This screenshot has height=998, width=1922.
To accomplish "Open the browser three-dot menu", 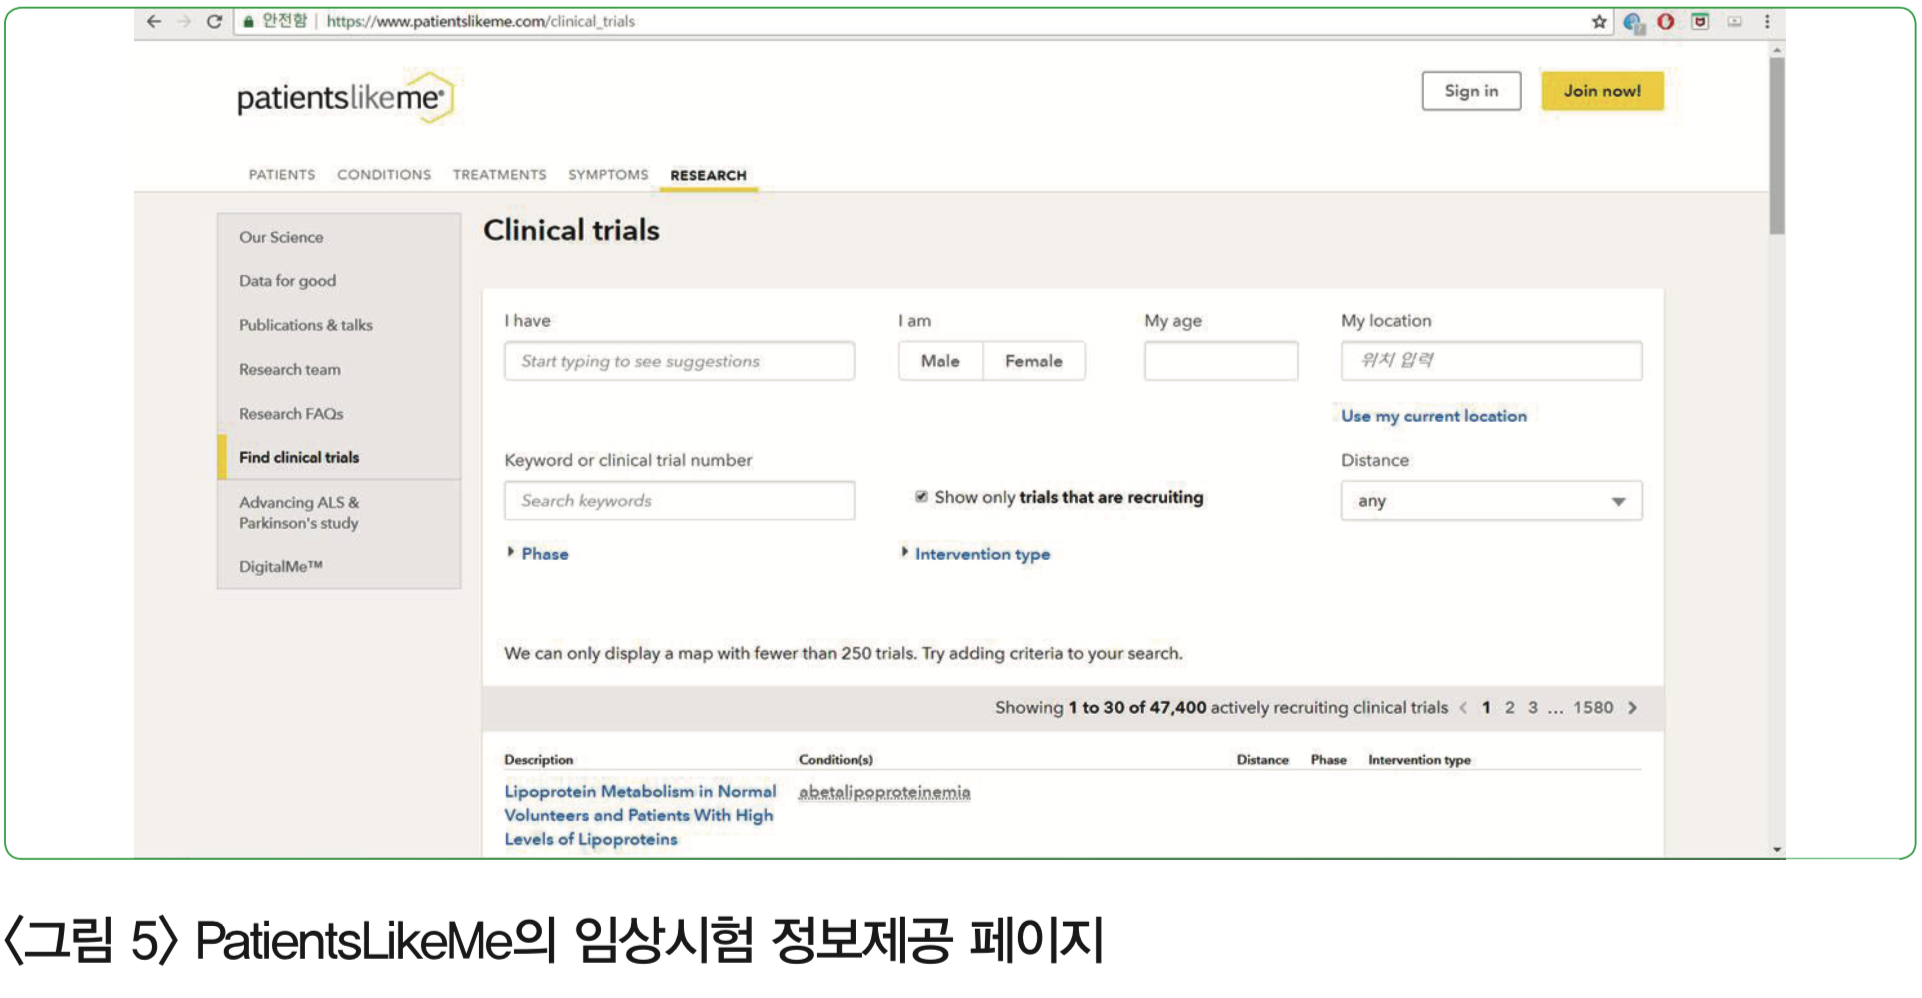I will tap(1767, 21).
